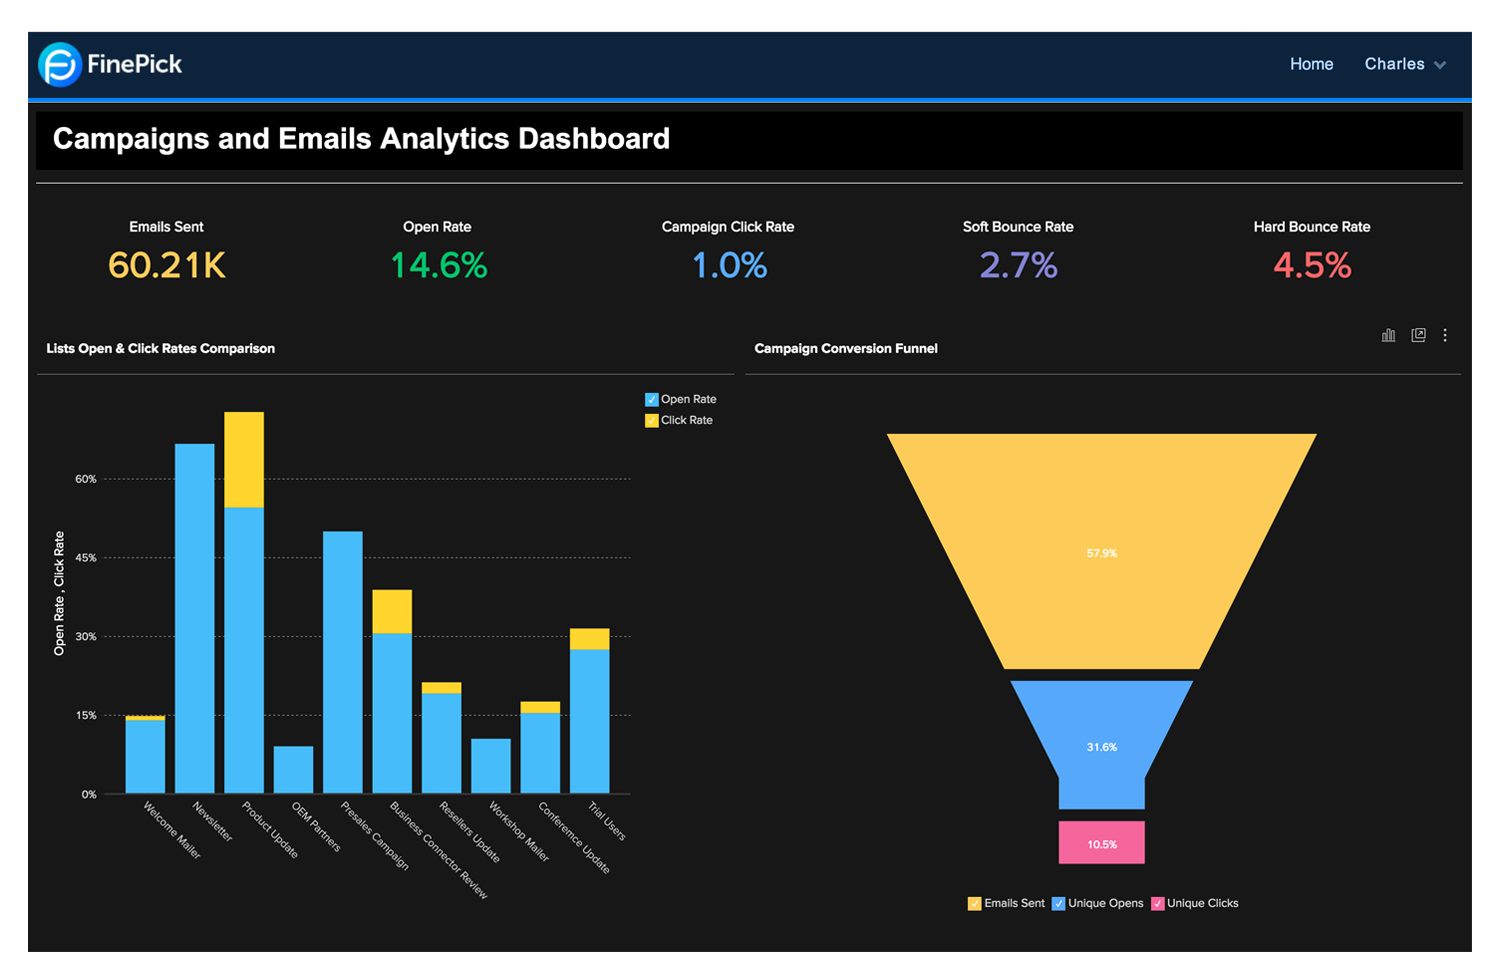Open the three-dot options menu on the funnel chart
Image resolution: width=1500 pixels, height=963 pixels.
click(x=1445, y=335)
